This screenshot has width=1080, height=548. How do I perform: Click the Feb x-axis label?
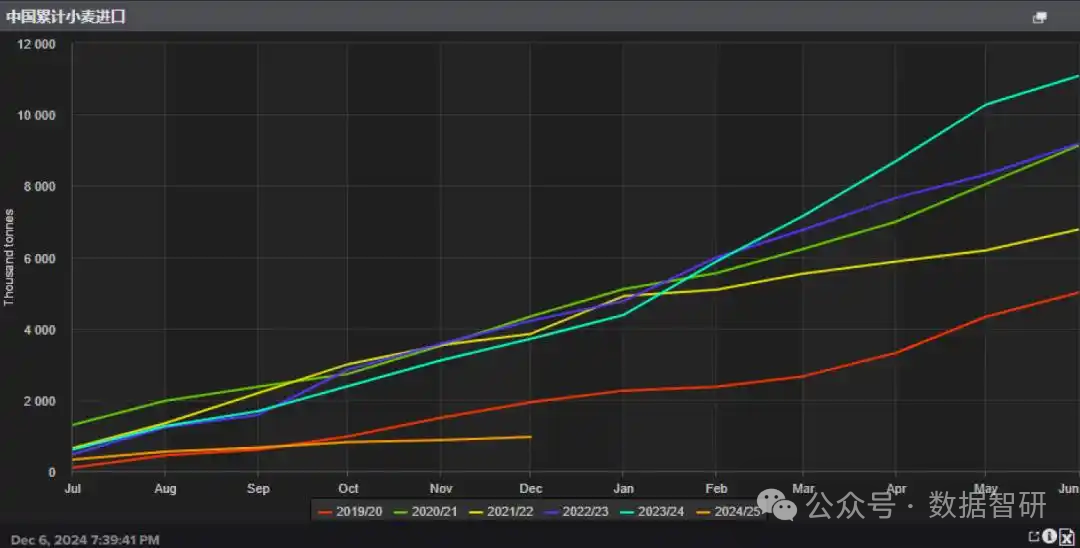tap(716, 488)
